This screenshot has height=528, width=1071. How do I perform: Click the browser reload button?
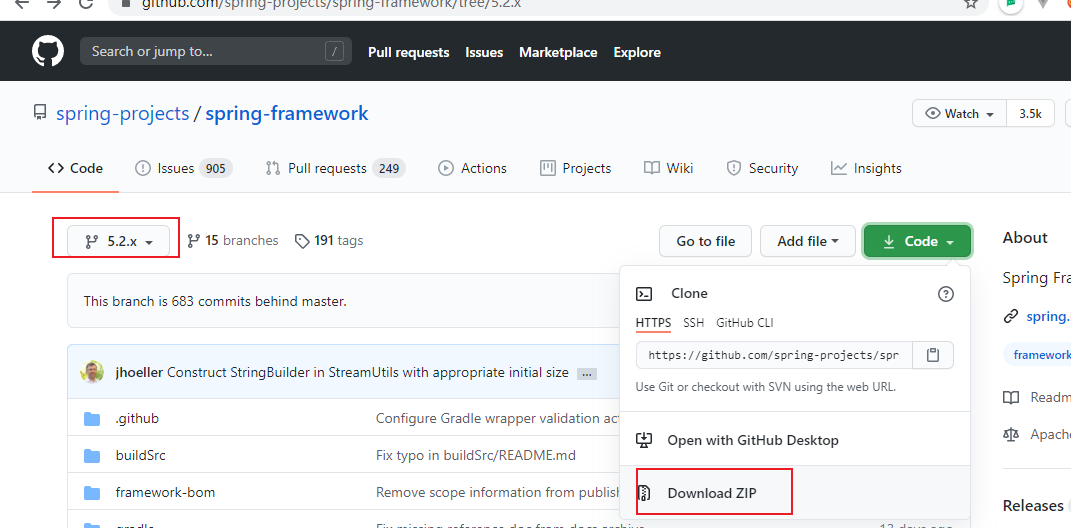(86, 3)
